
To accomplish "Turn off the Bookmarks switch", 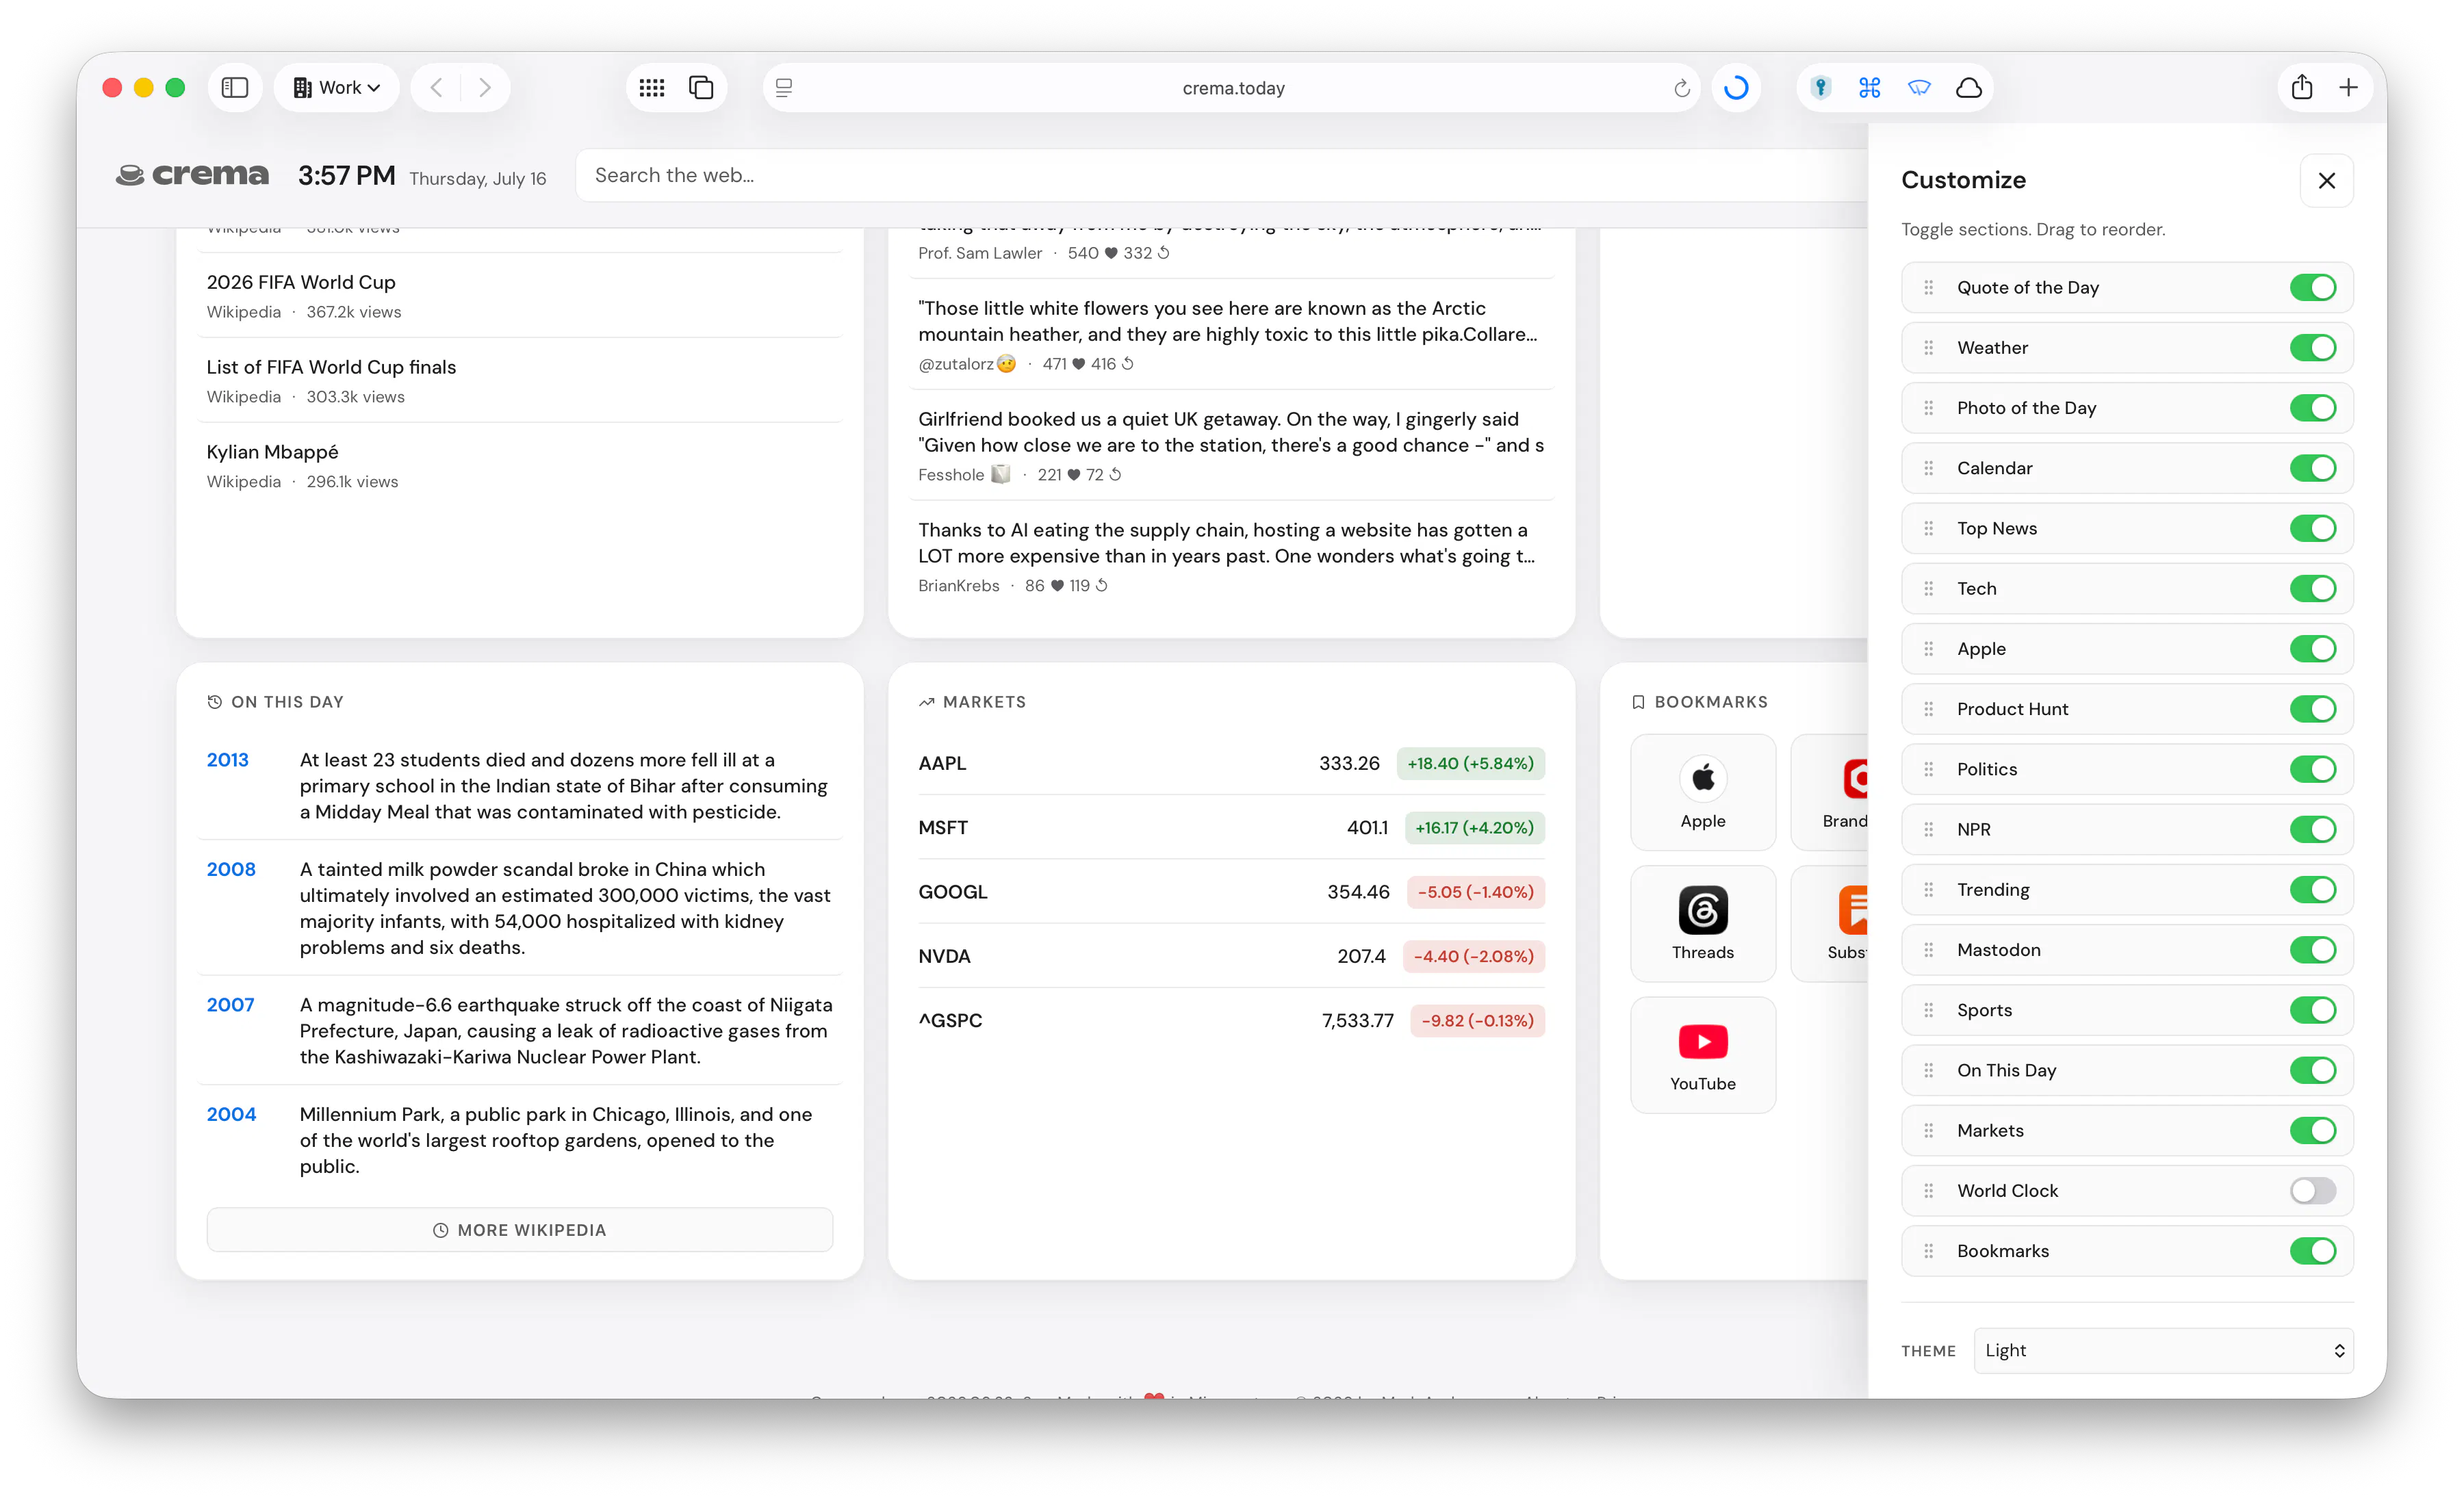I will click(x=2312, y=1251).
